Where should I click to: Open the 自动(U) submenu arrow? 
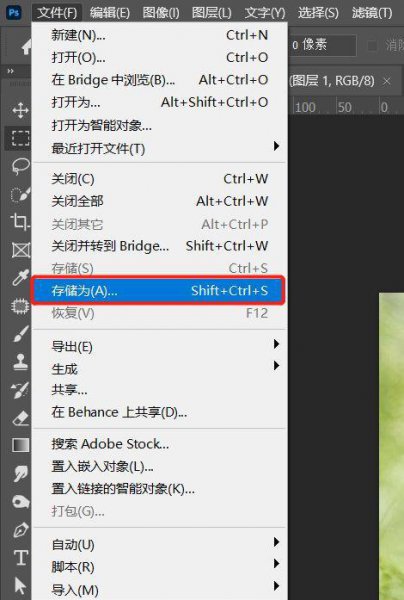point(276,542)
